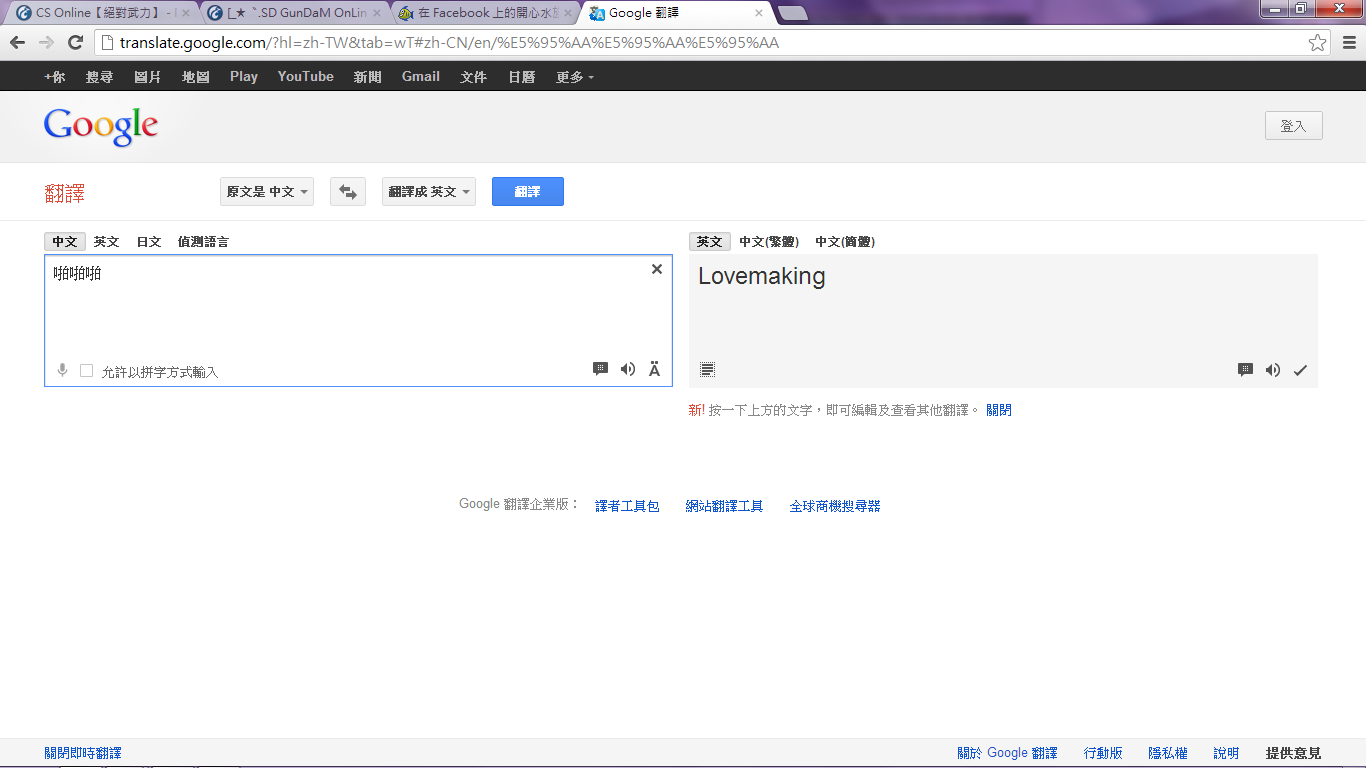Click the list icon under Lovemaking
1366x768 pixels.
pyautogui.click(x=707, y=370)
